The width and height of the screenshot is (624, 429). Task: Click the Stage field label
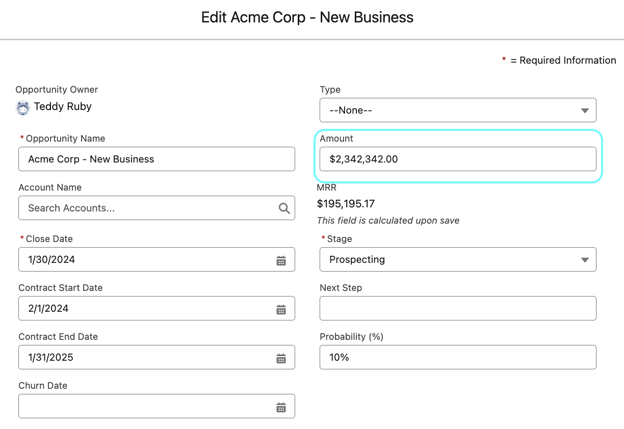point(339,239)
